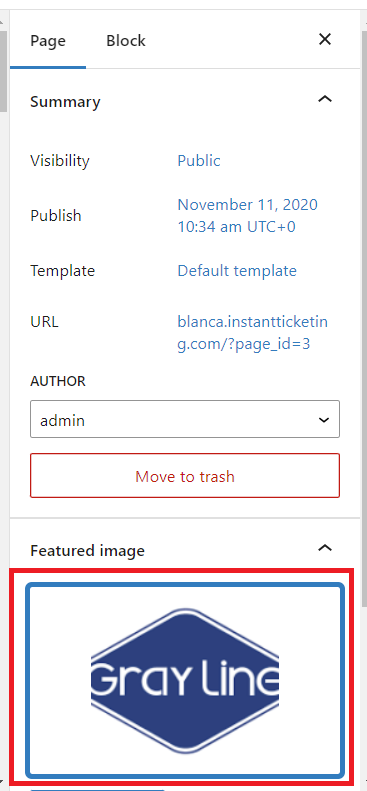Click the Featured image section heading

click(x=87, y=550)
